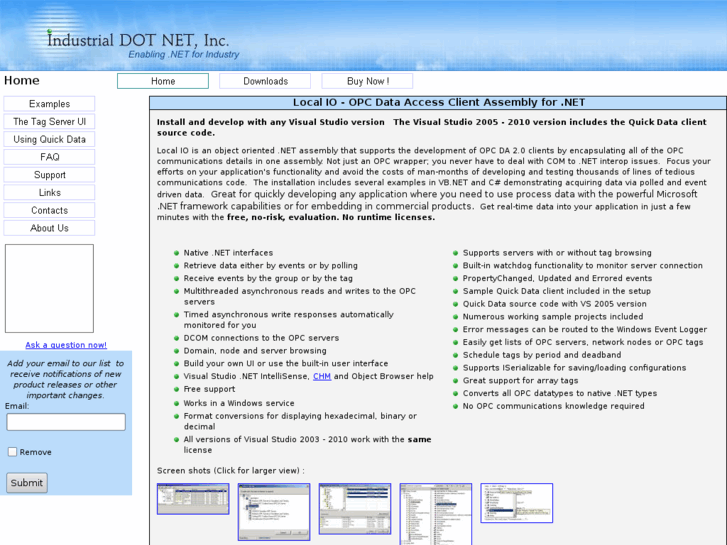Open the About Us page

coord(49,228)
